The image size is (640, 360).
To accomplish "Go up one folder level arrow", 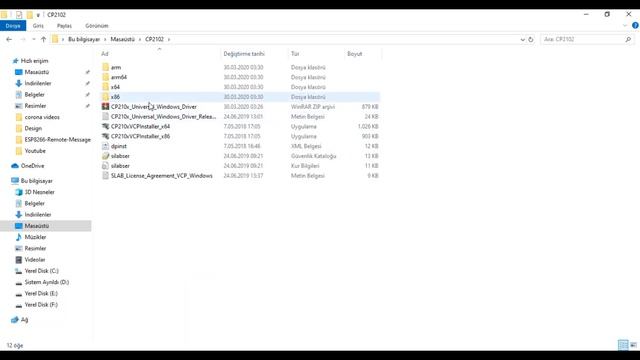I will click(x=43, y=39).
